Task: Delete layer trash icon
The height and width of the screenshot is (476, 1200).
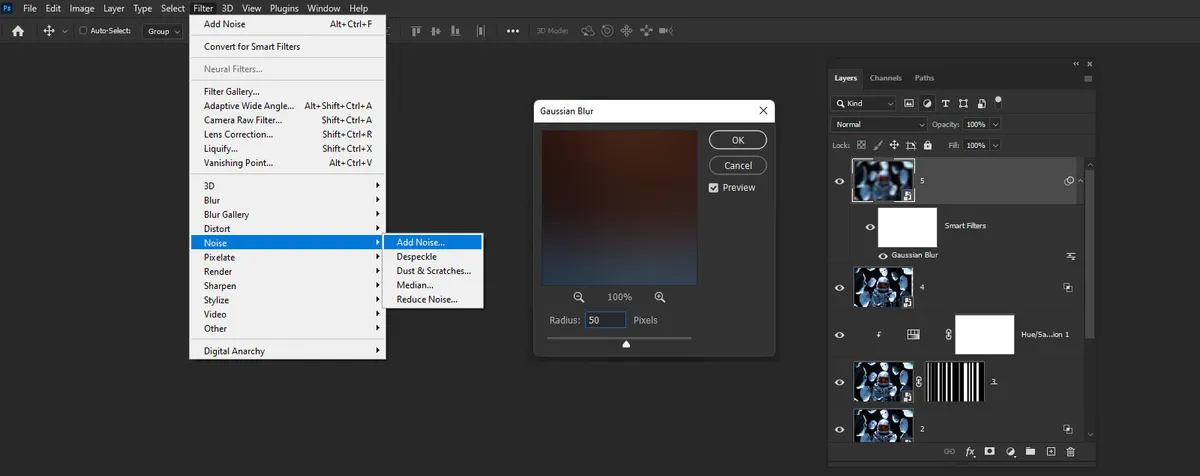Action: [1070, 452]
